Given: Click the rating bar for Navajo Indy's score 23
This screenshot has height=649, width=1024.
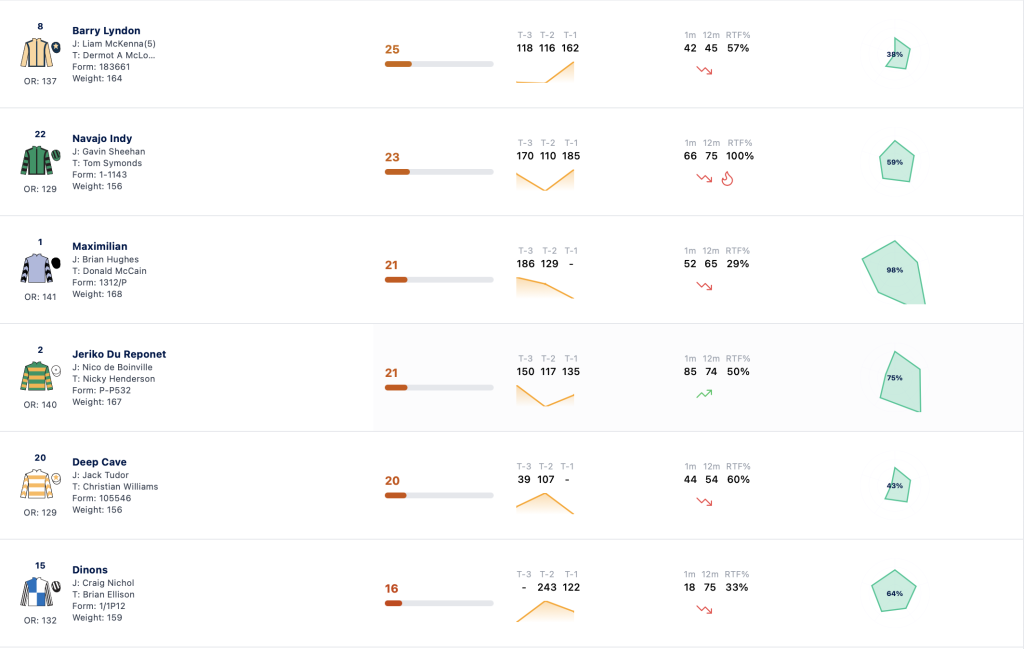Looking at the screenshot, I should pyautogui.click(x=439, y=172).
